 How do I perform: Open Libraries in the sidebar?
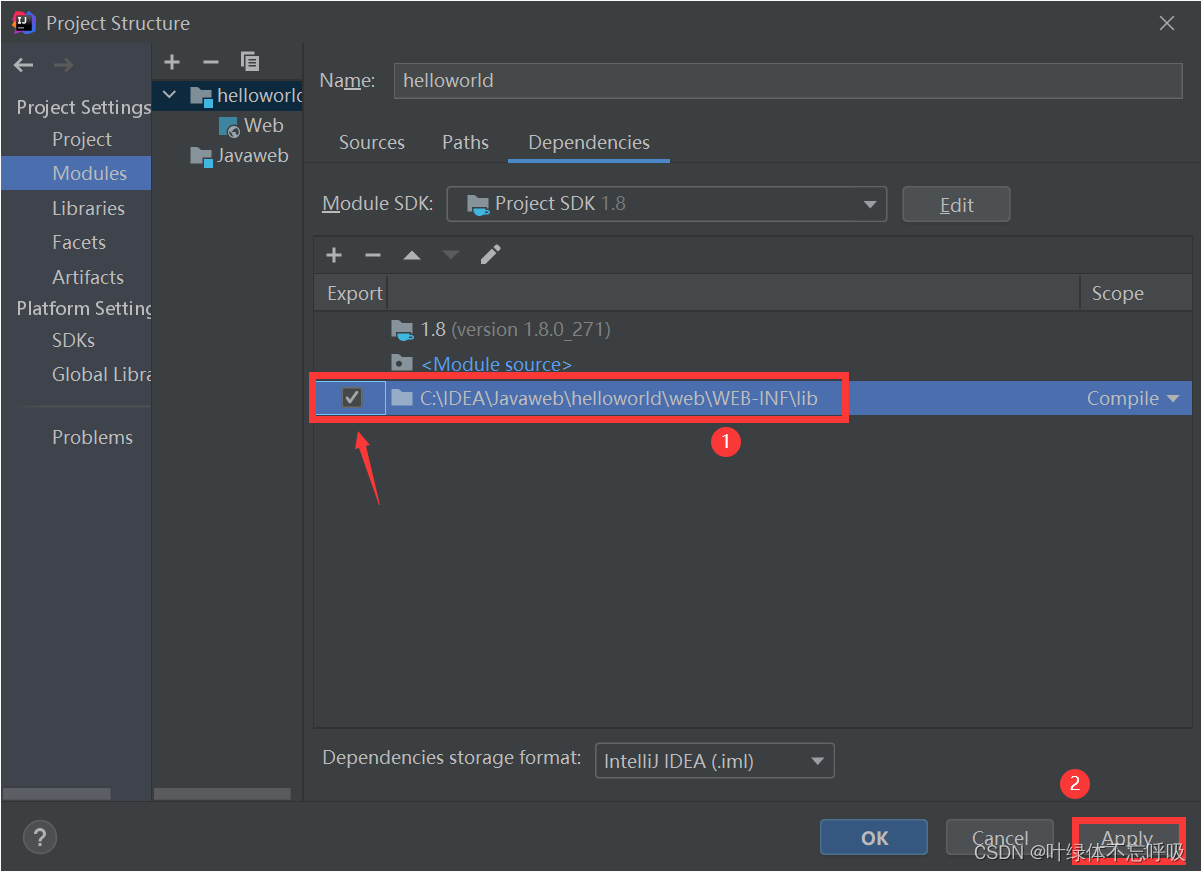pyautogui.click(x=88, y=208)
